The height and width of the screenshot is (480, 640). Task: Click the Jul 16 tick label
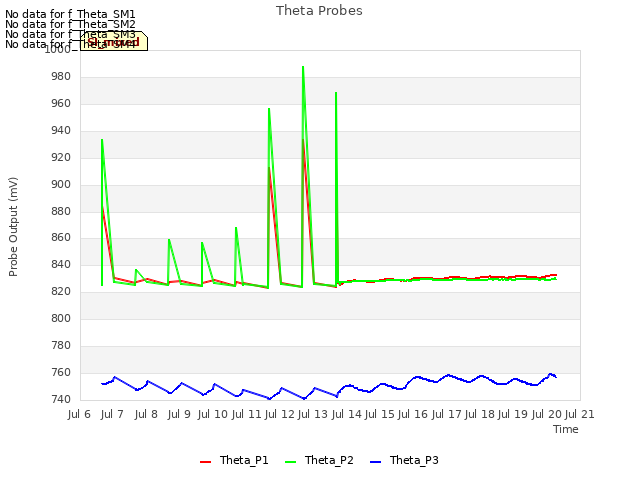click(x=412, y=414)
